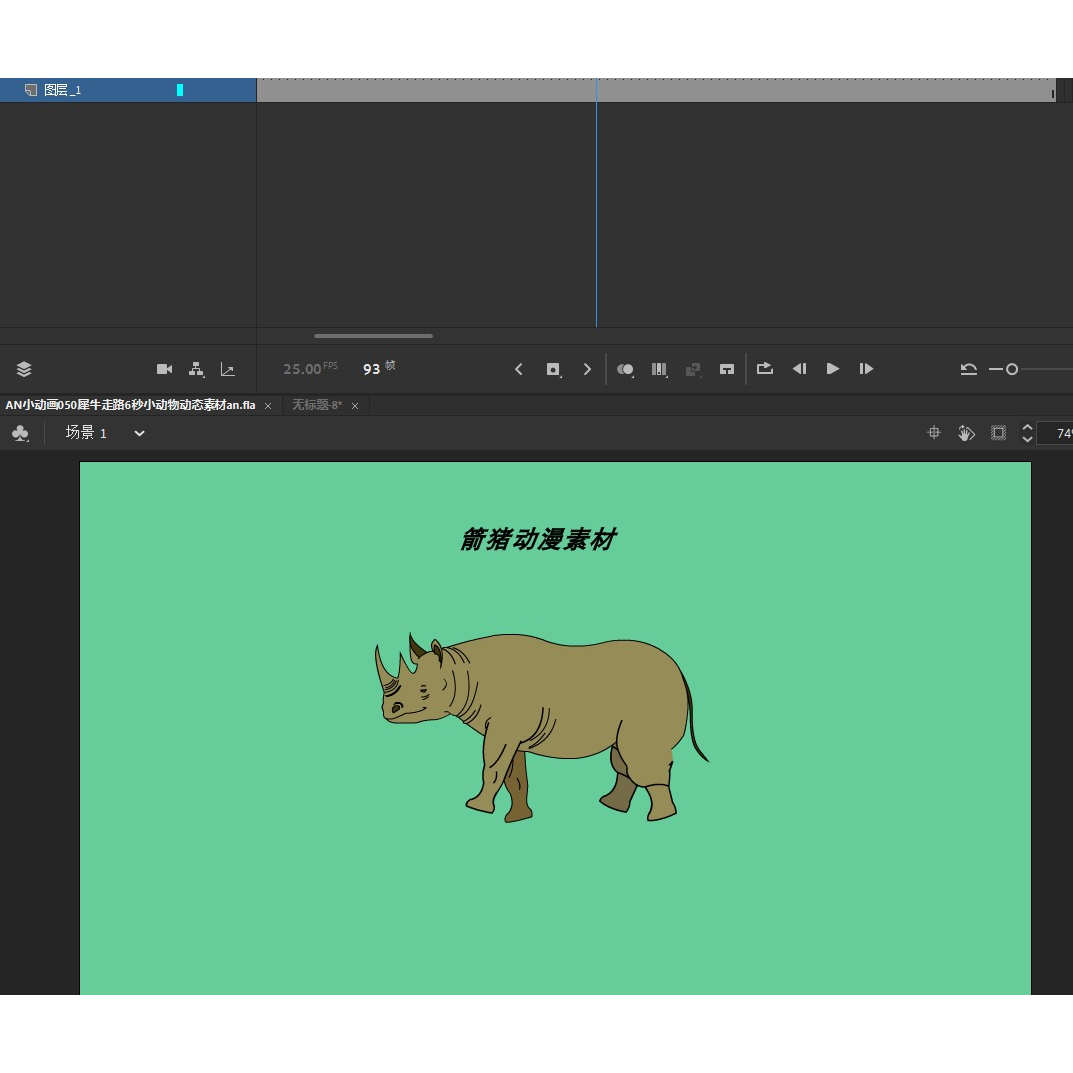Viewport: 1073px width, 1073px height.
Task: Click the create tween icon
Action: click(693, 370)
